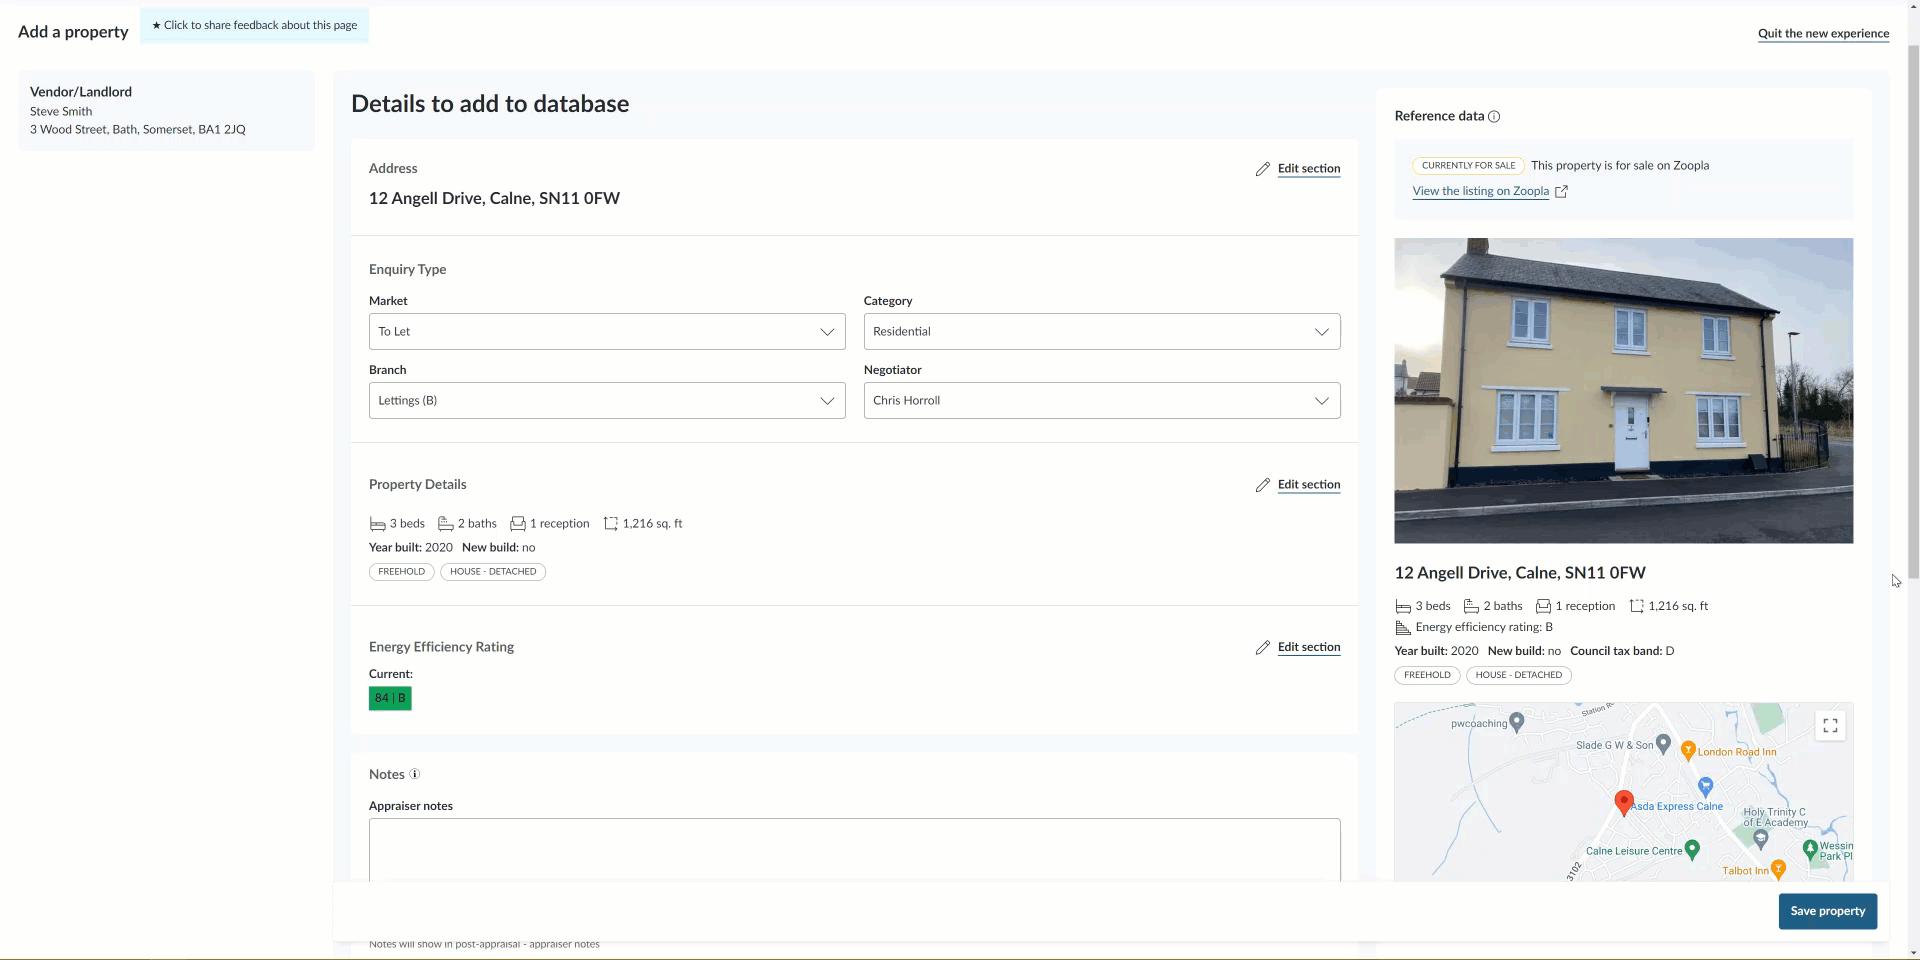The height and width of the screenshot is (960, 1920).
Task: Click the bed icon in Property Details
Action: [x=377, y=524]
